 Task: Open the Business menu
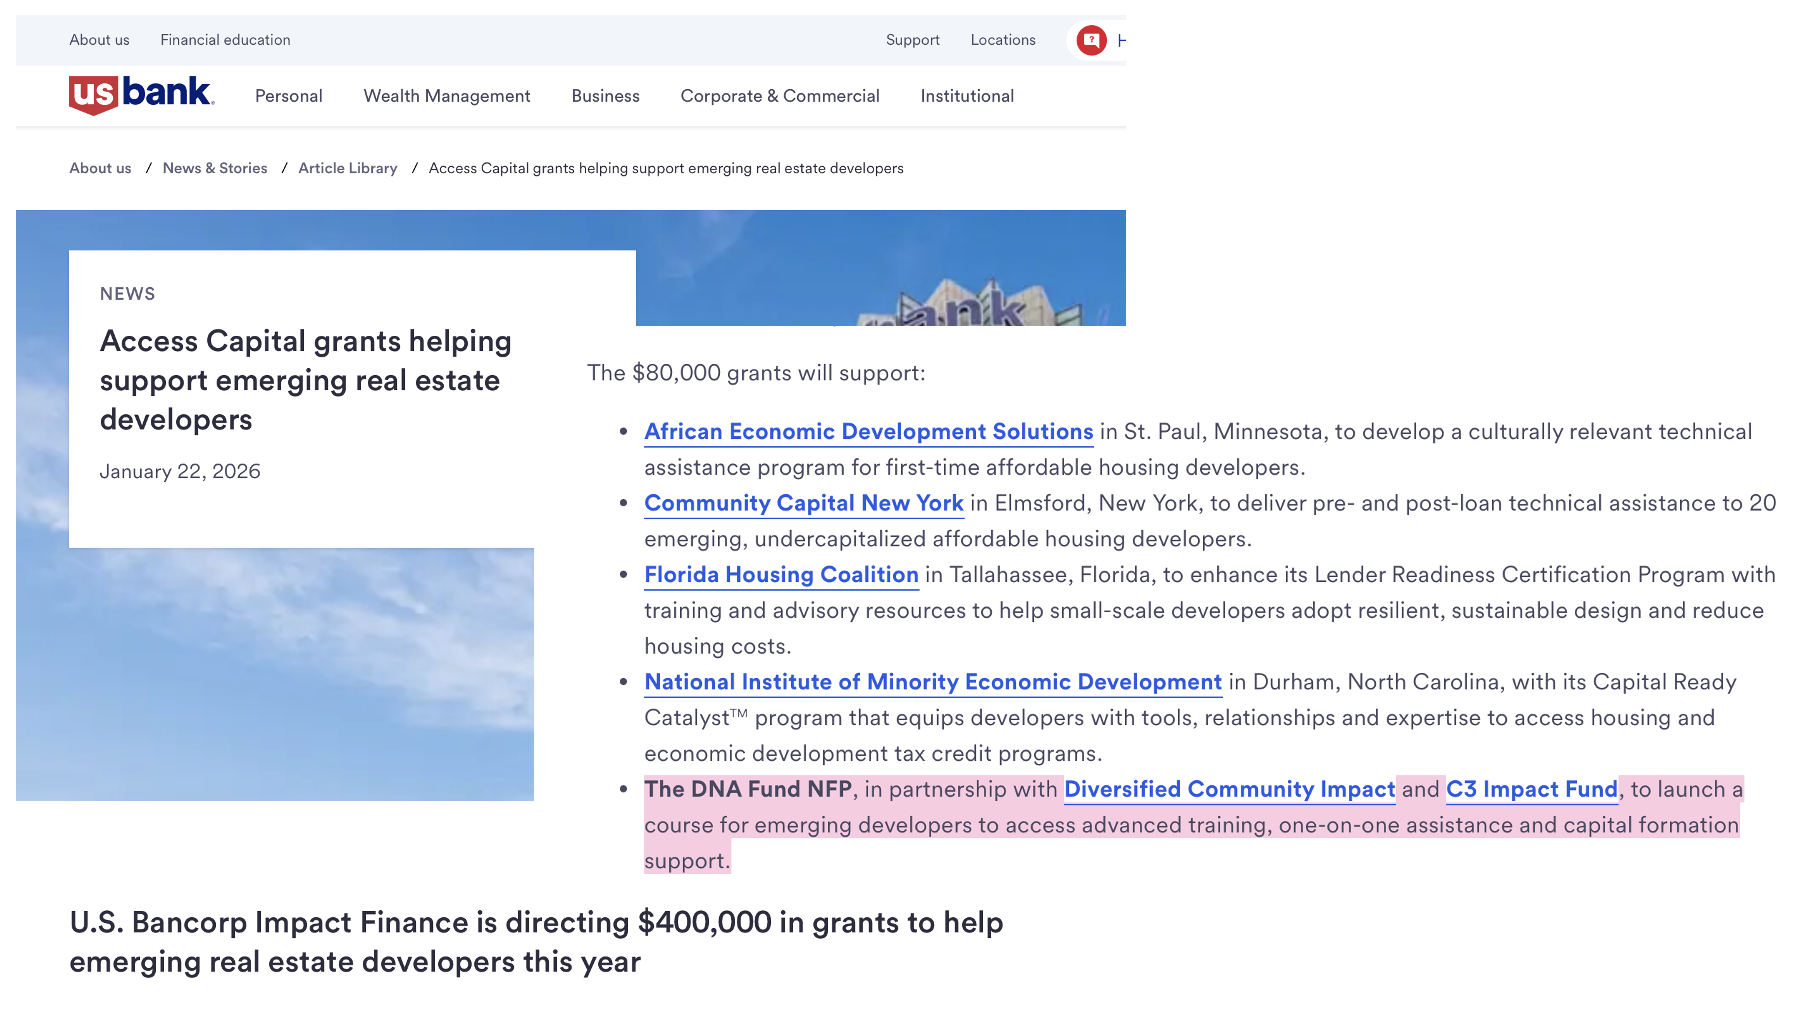[x=605, y=96]
